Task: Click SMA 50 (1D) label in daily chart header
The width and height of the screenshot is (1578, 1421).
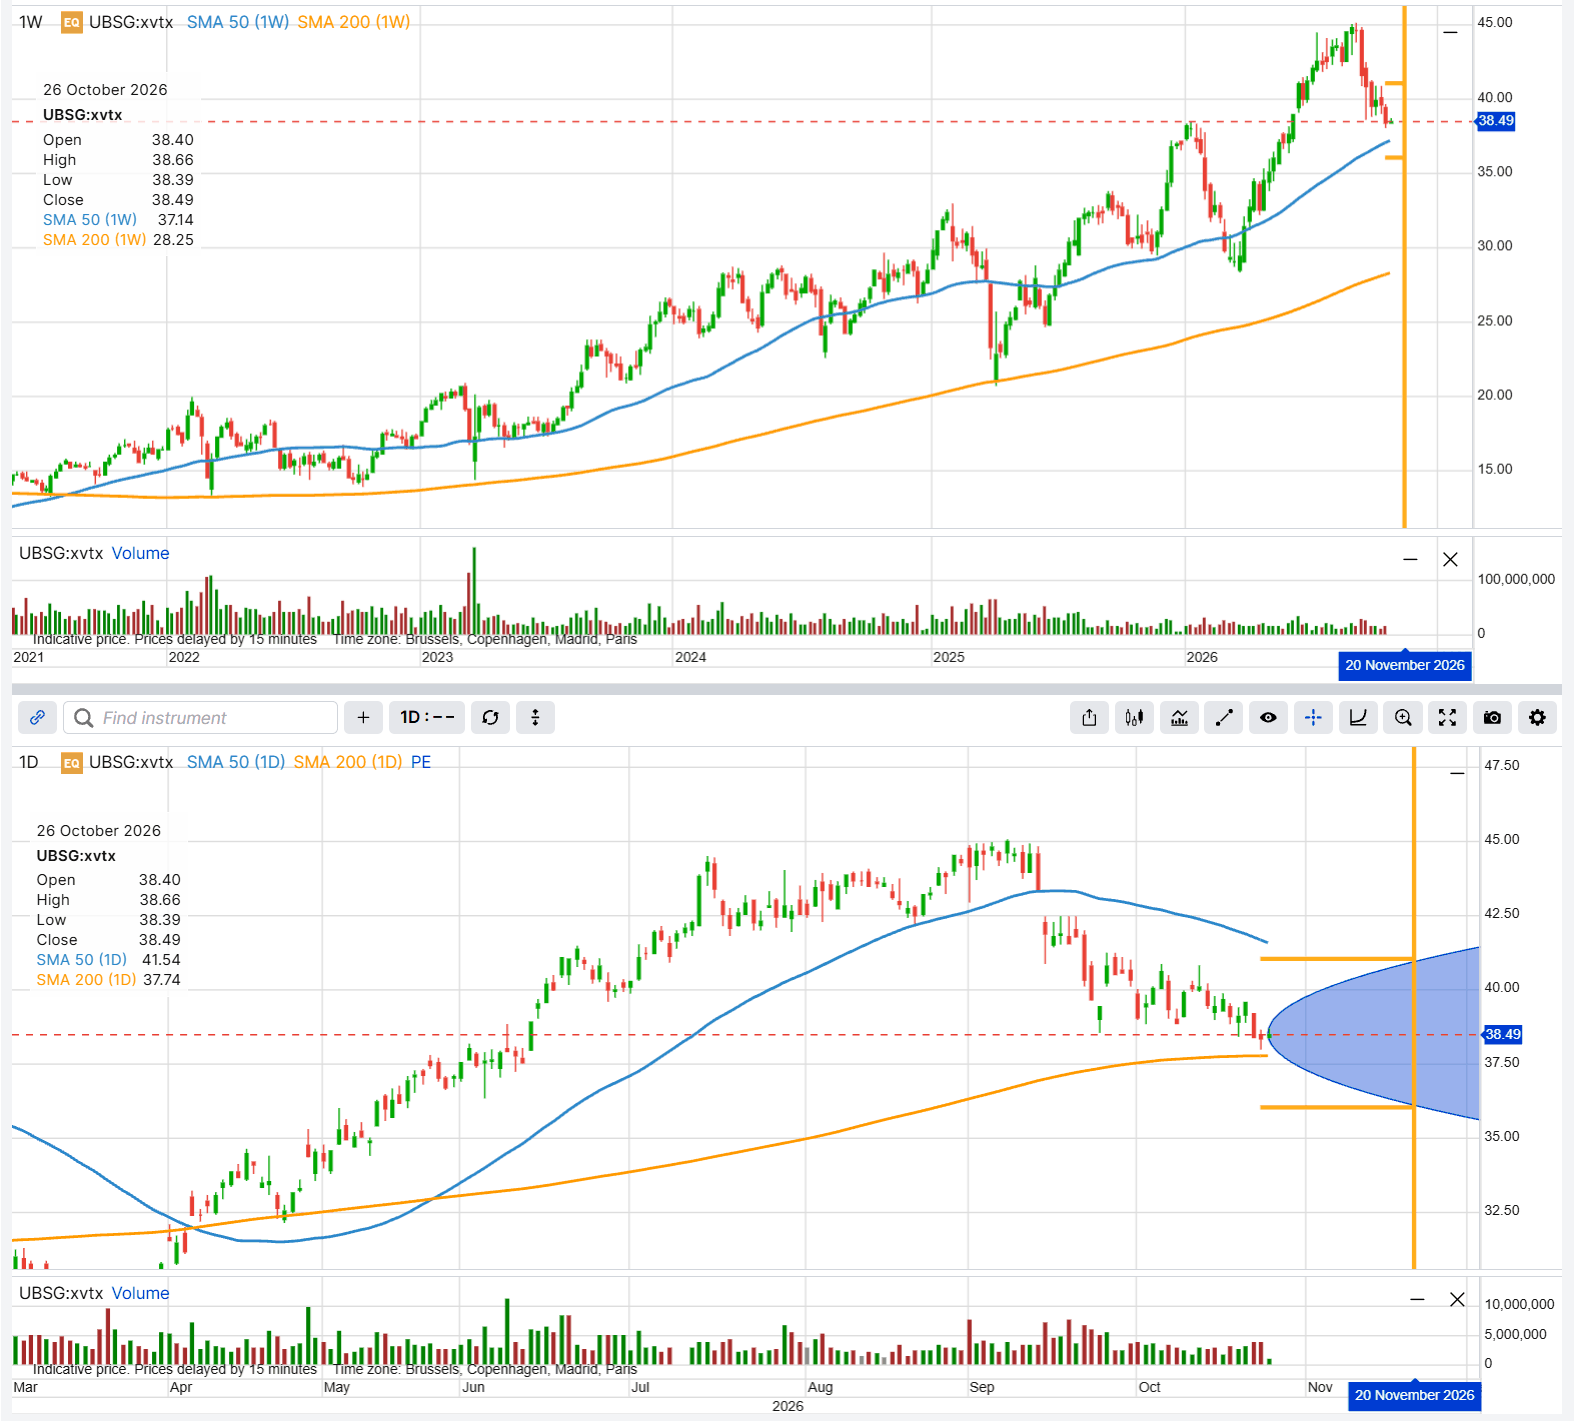Action: pyautogui.click(x=236, y=762)
